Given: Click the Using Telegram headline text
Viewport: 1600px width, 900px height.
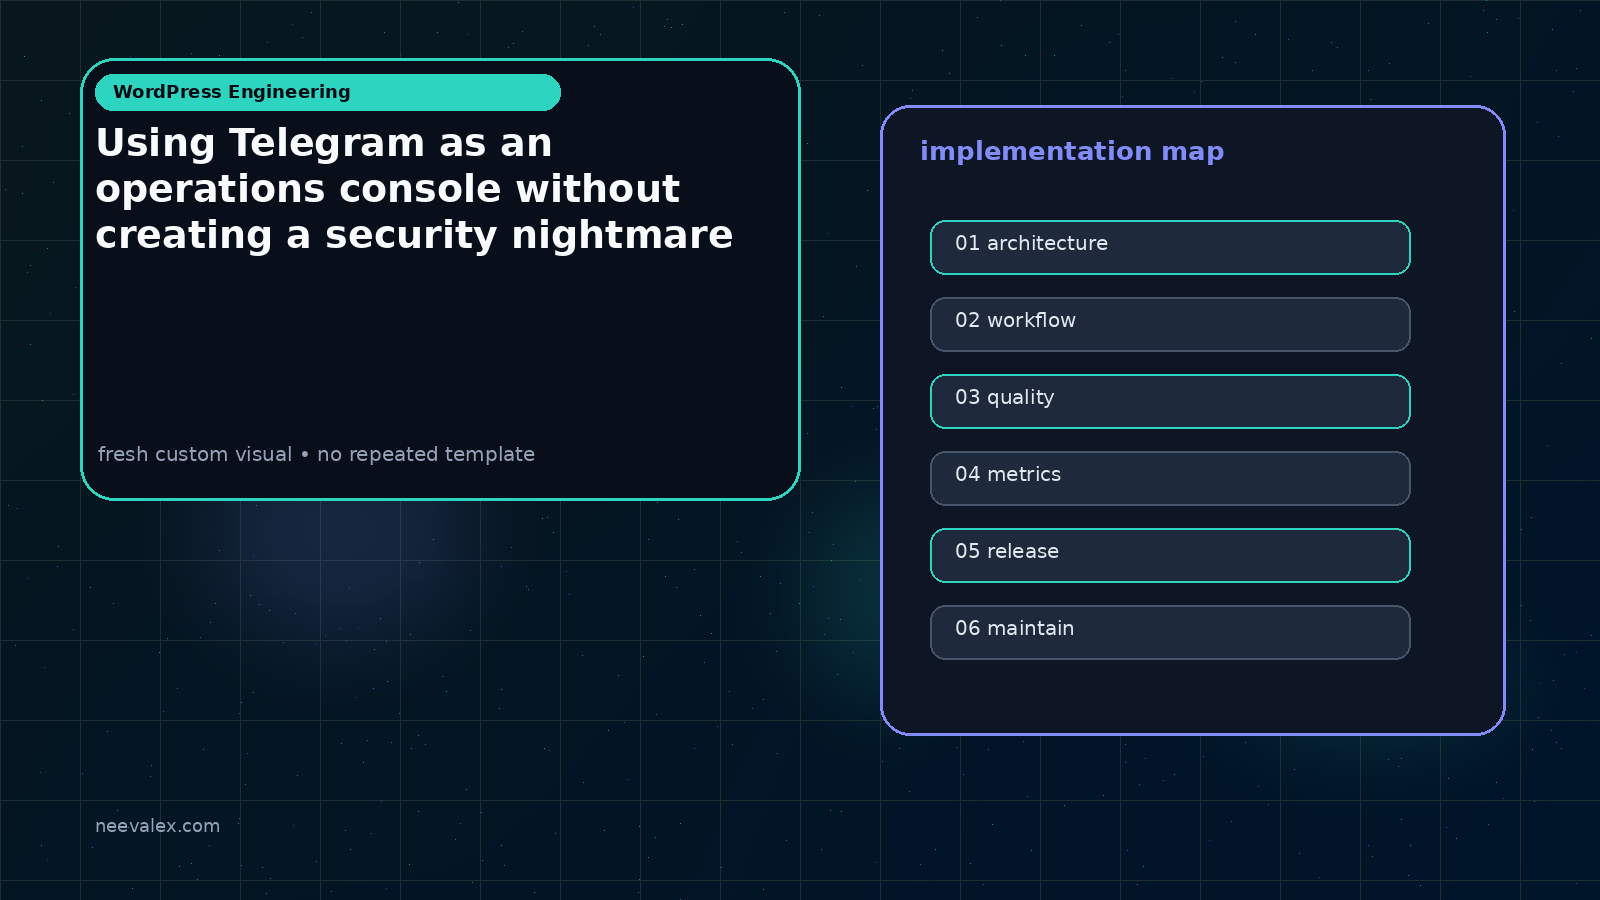Looking at the screenshot, I should point(414,189).
